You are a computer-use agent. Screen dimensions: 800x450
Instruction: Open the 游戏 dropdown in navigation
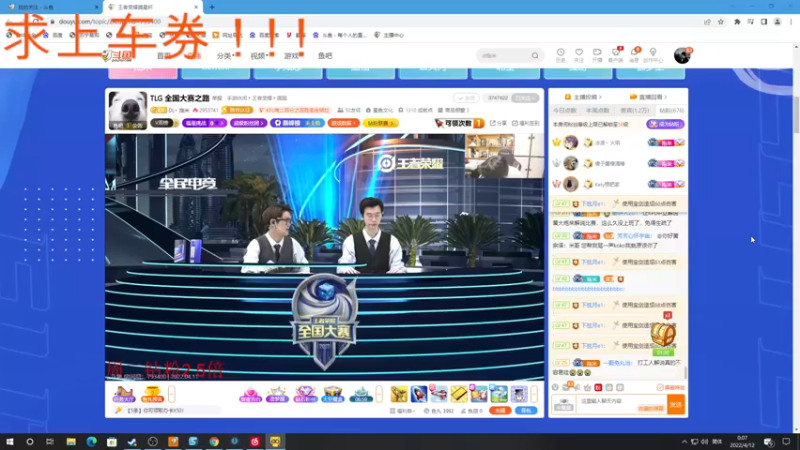coord(292,56)
